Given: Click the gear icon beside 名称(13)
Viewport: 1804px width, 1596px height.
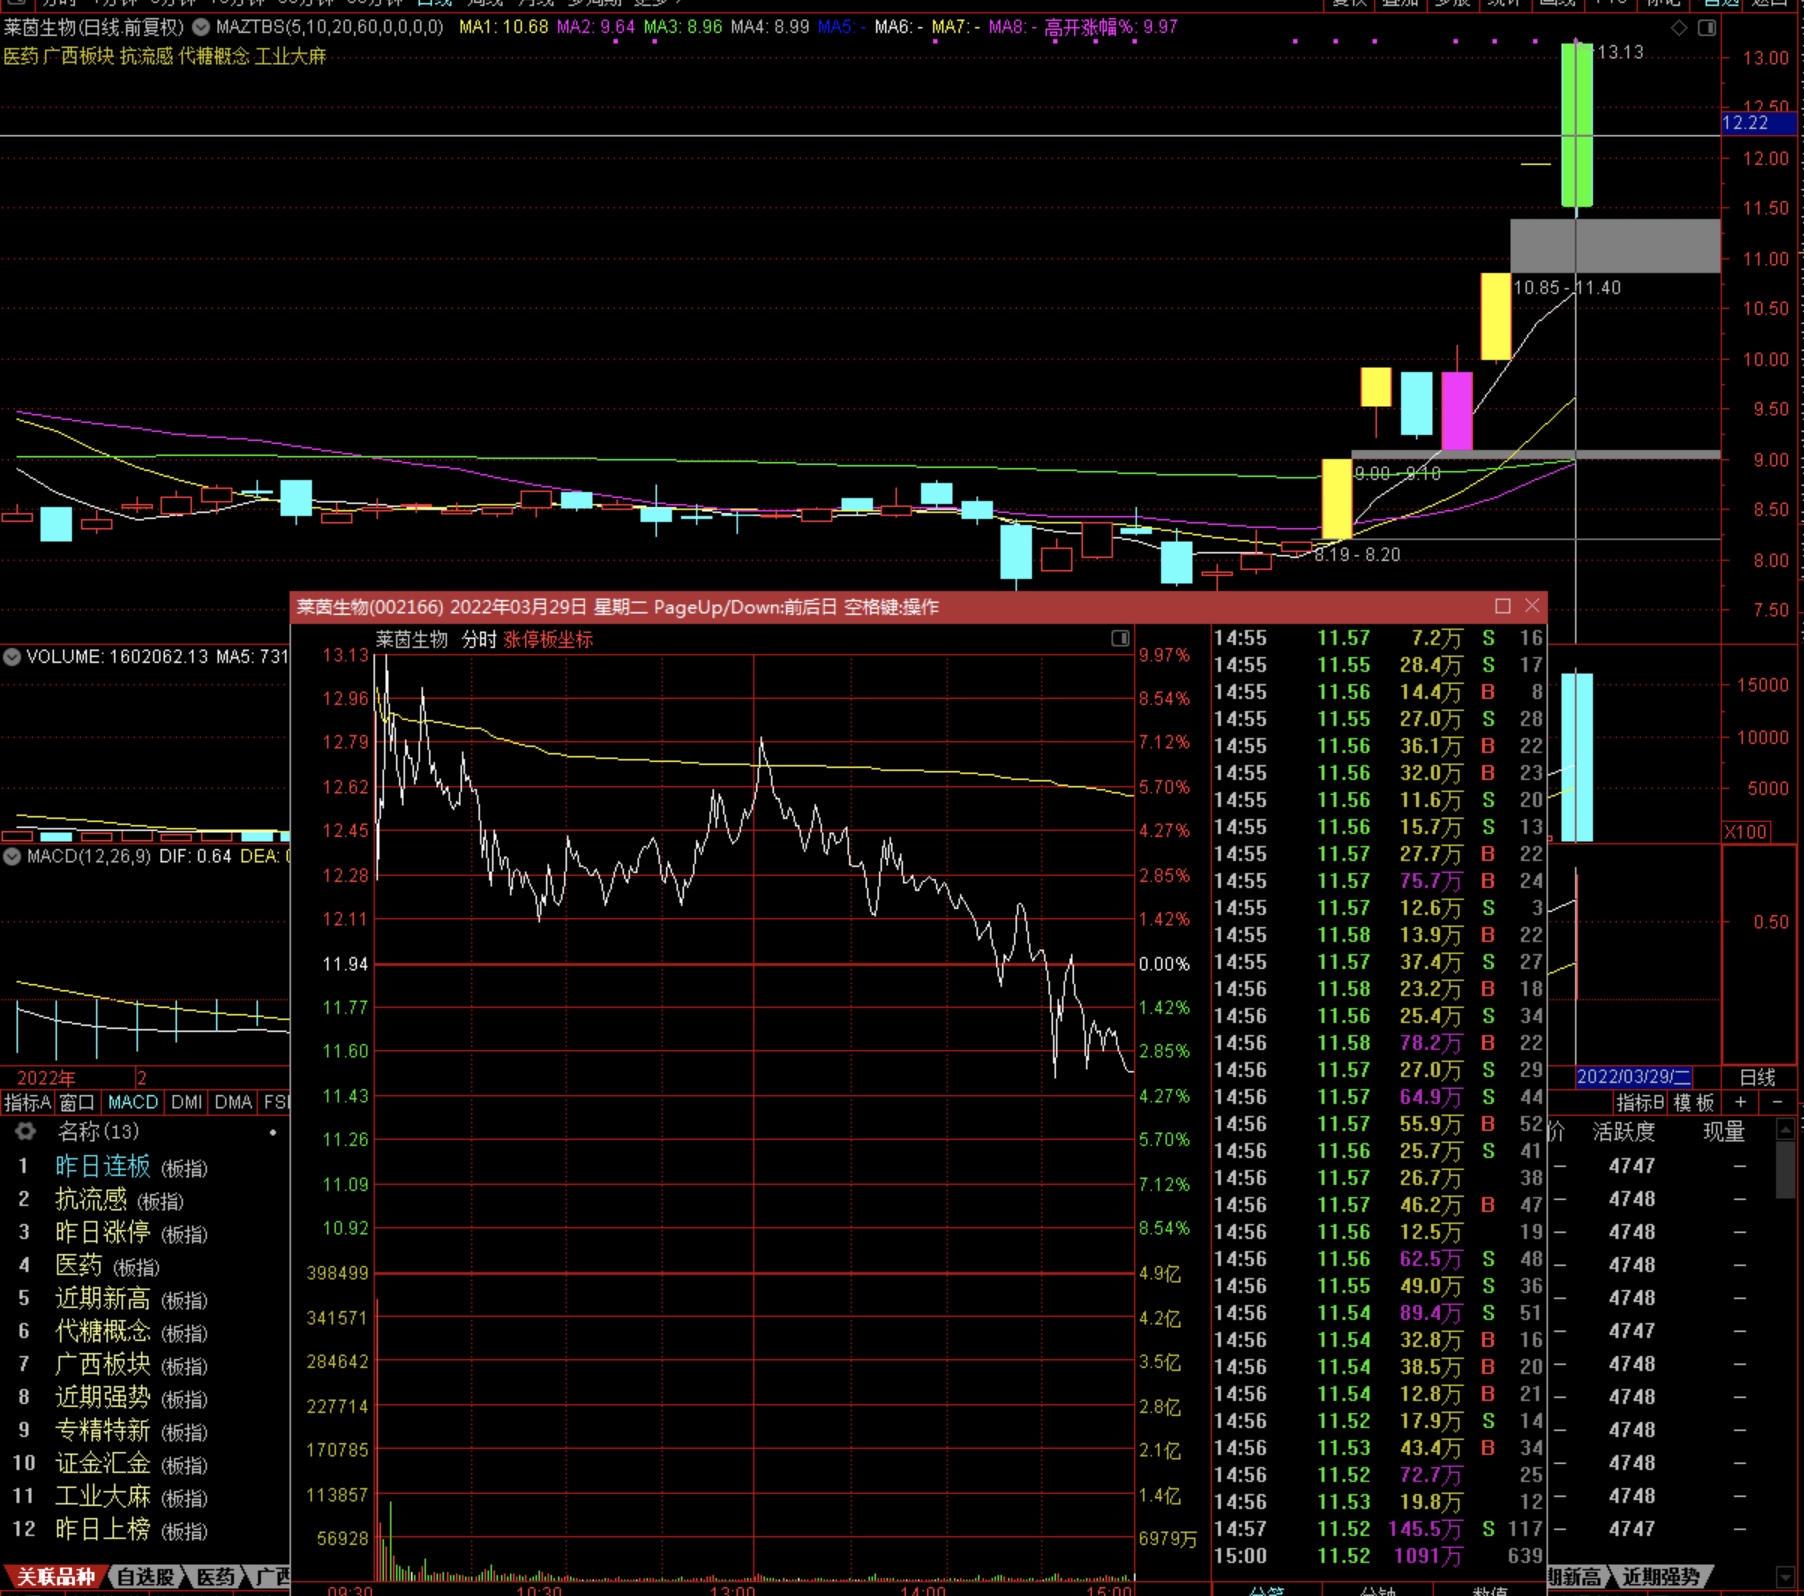Looking at the screenshot, I should coord(25,1131).
